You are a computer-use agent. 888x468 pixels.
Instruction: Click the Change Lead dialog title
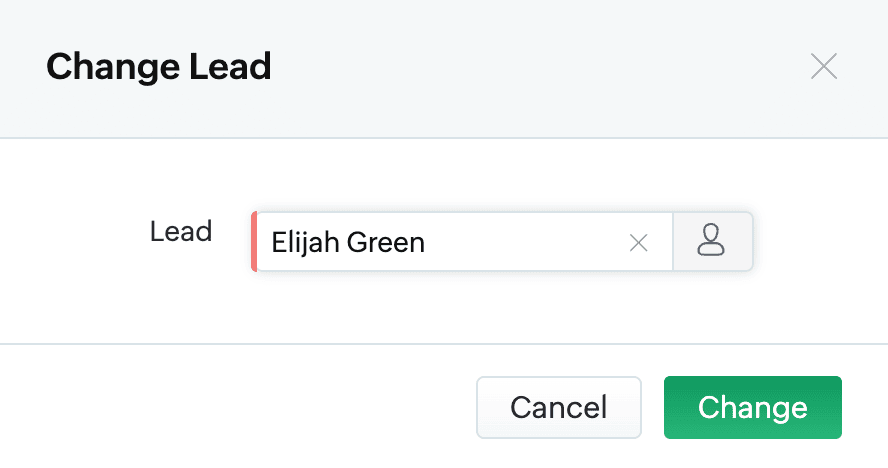159,67
